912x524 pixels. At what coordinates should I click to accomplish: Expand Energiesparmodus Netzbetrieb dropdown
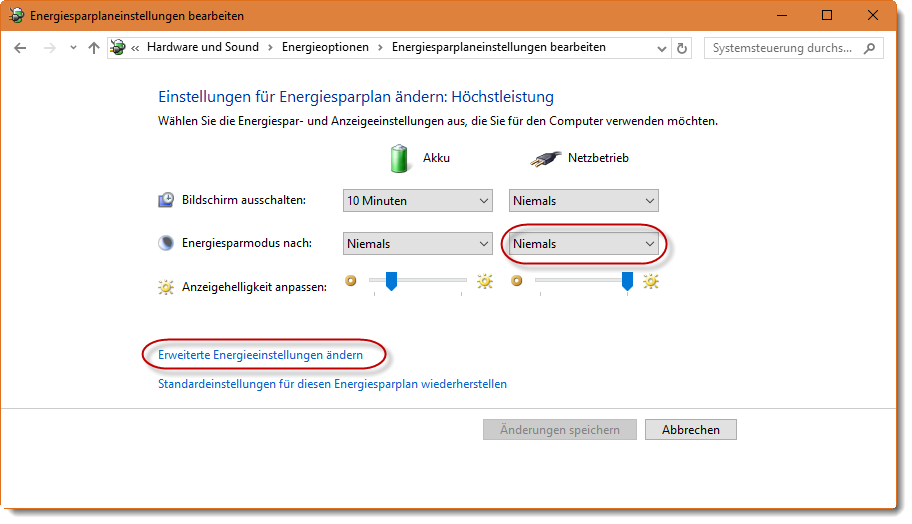click(x=583, y=244)
